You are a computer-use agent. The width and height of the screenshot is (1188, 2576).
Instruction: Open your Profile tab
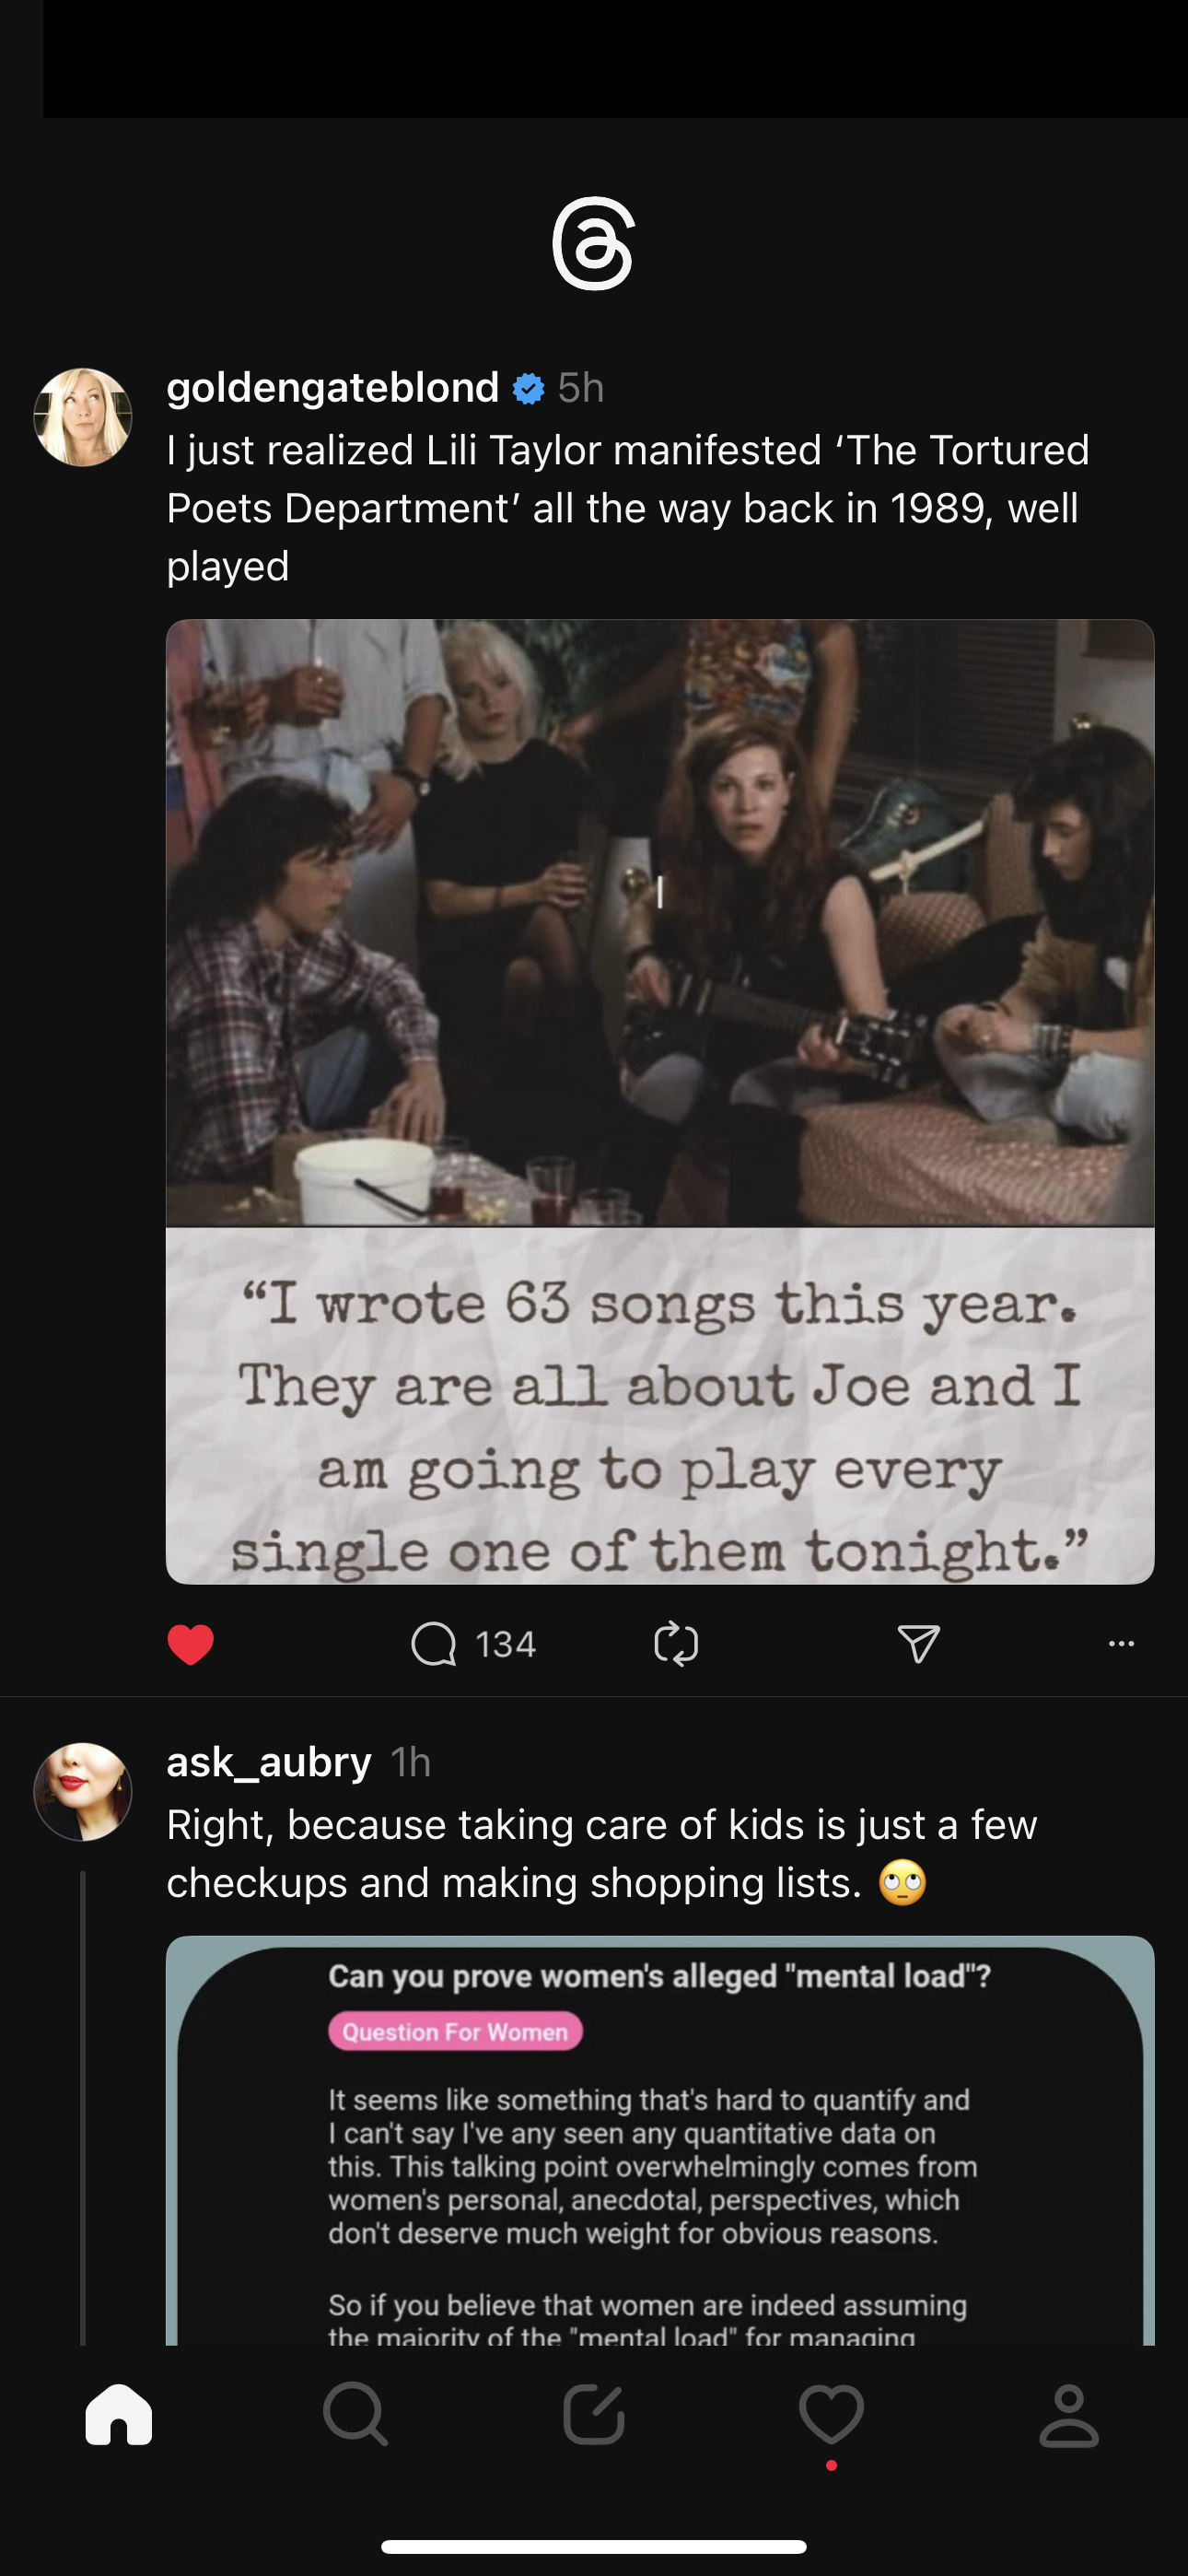point(1069,2414)
